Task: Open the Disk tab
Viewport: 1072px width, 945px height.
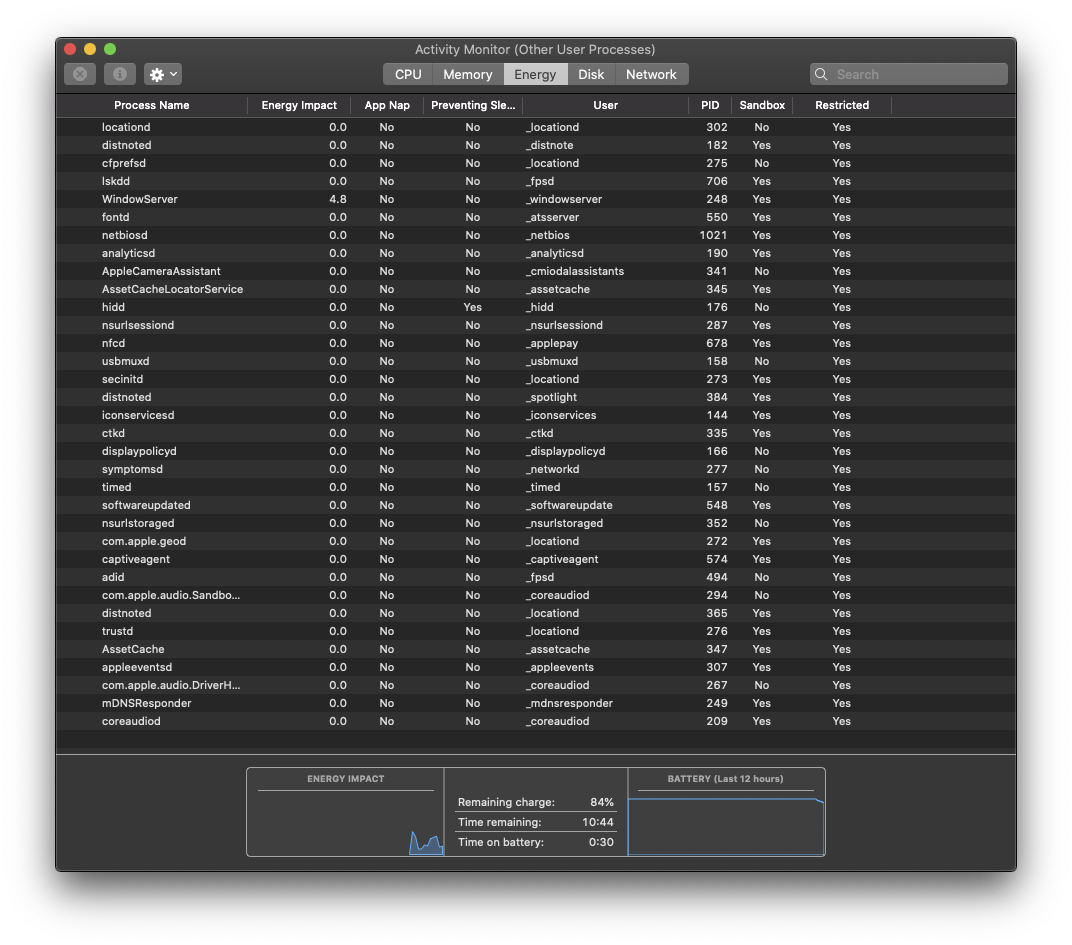Action: tap(591, 74)
